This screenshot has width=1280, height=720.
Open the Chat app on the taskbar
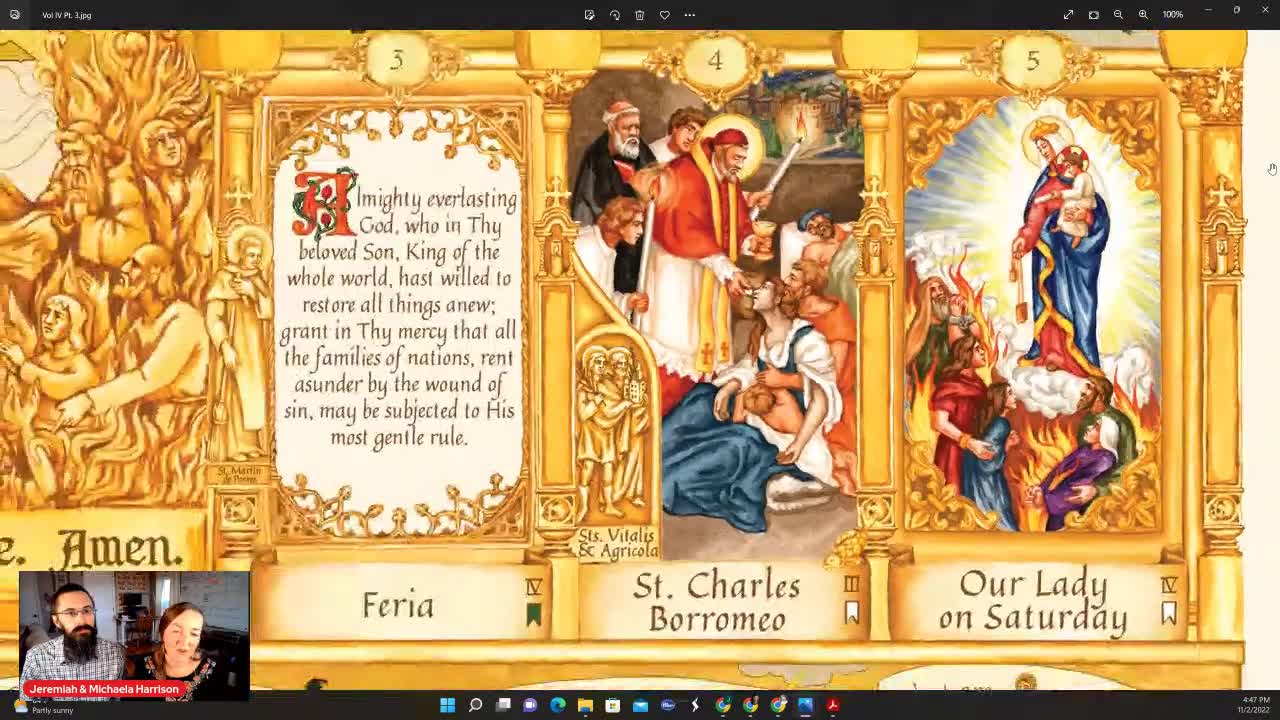point(530,705)
